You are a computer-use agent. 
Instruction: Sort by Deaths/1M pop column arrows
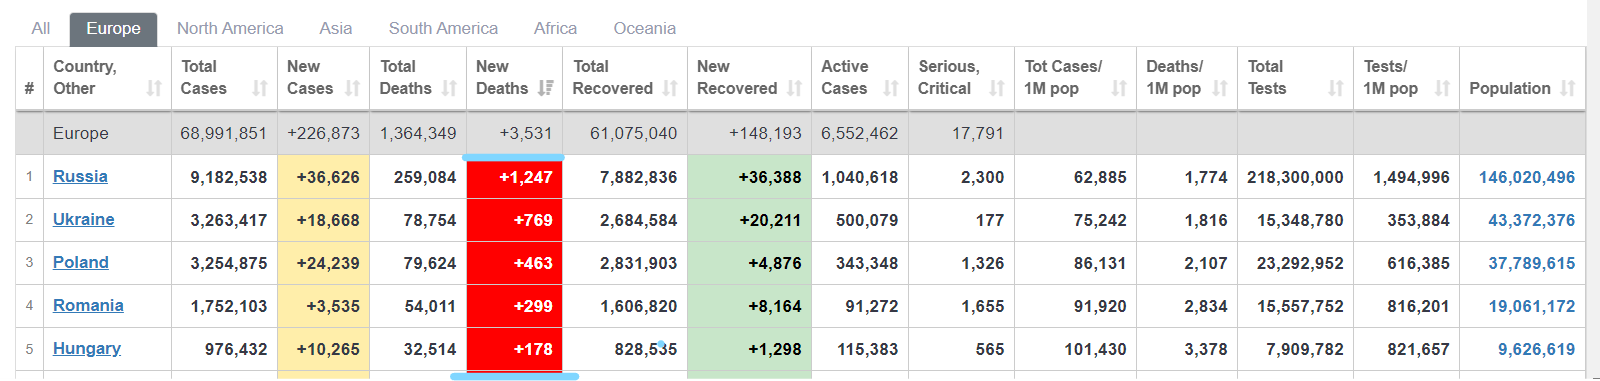point(1220,88)
